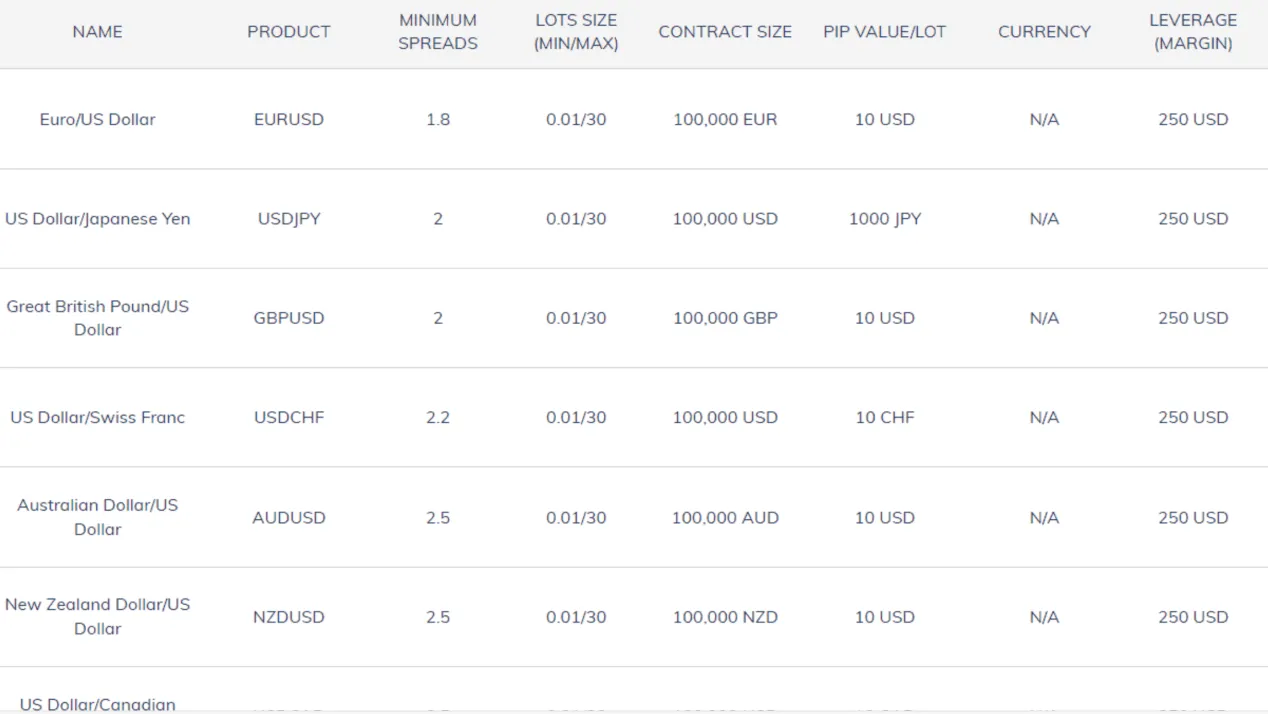Click the GBPUSD product code

(289, 318)
